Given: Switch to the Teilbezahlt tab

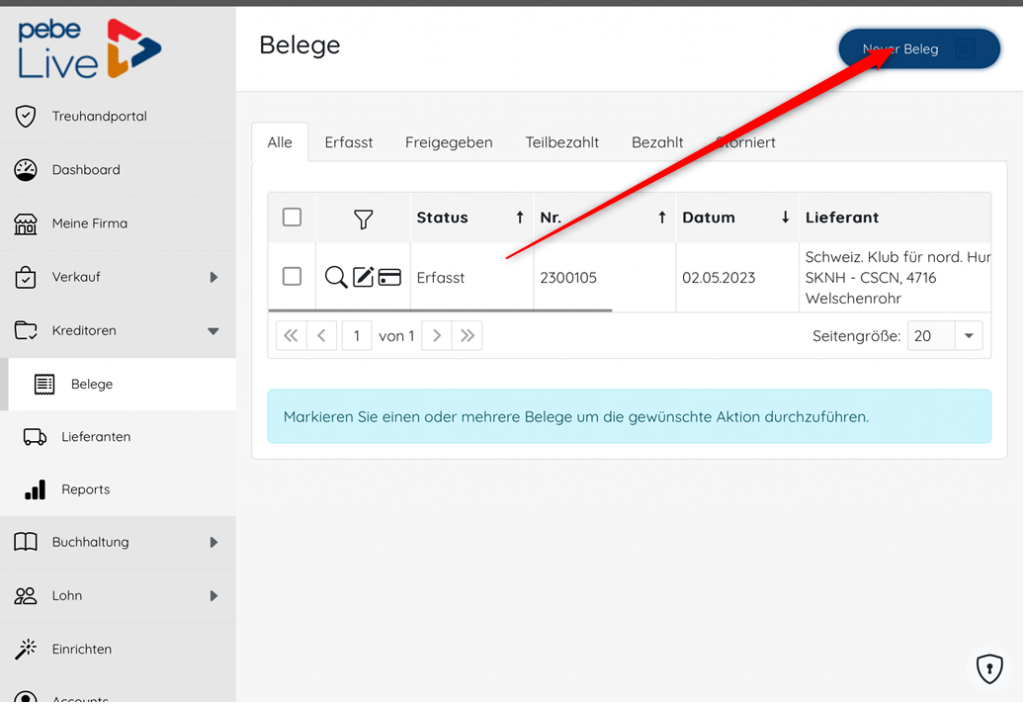Looking at the screenshot, I should click(x=562, y=142).
